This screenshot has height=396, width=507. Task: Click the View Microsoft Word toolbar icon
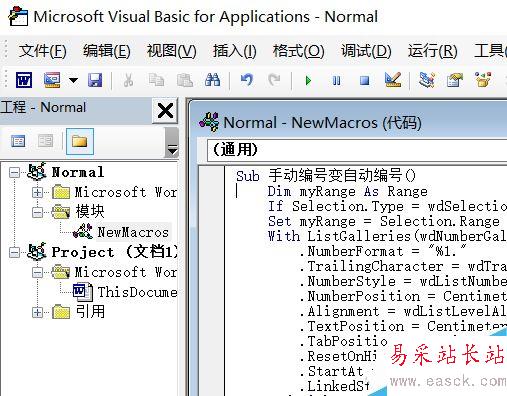(x=24, y=80)
